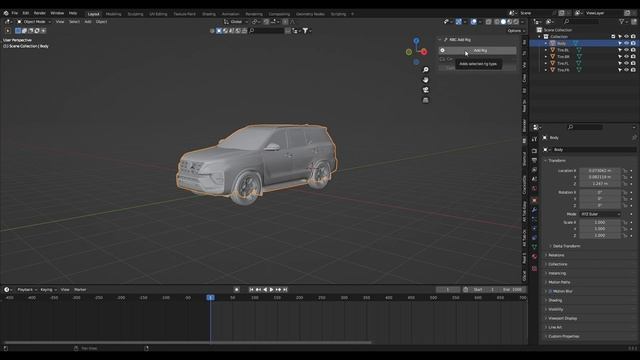Viewport: 640px width, 360px height.
Task: Open the Render properties tab icon
Action: pos(534,151)
